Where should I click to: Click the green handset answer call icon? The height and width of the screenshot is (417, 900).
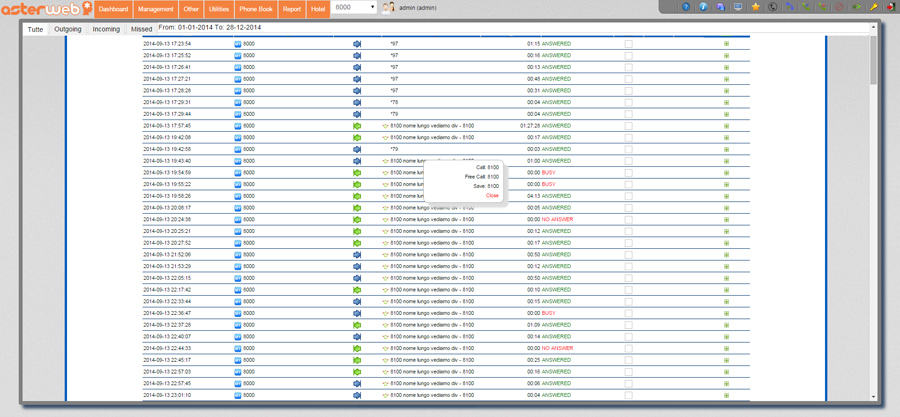[x=806, y=7]
